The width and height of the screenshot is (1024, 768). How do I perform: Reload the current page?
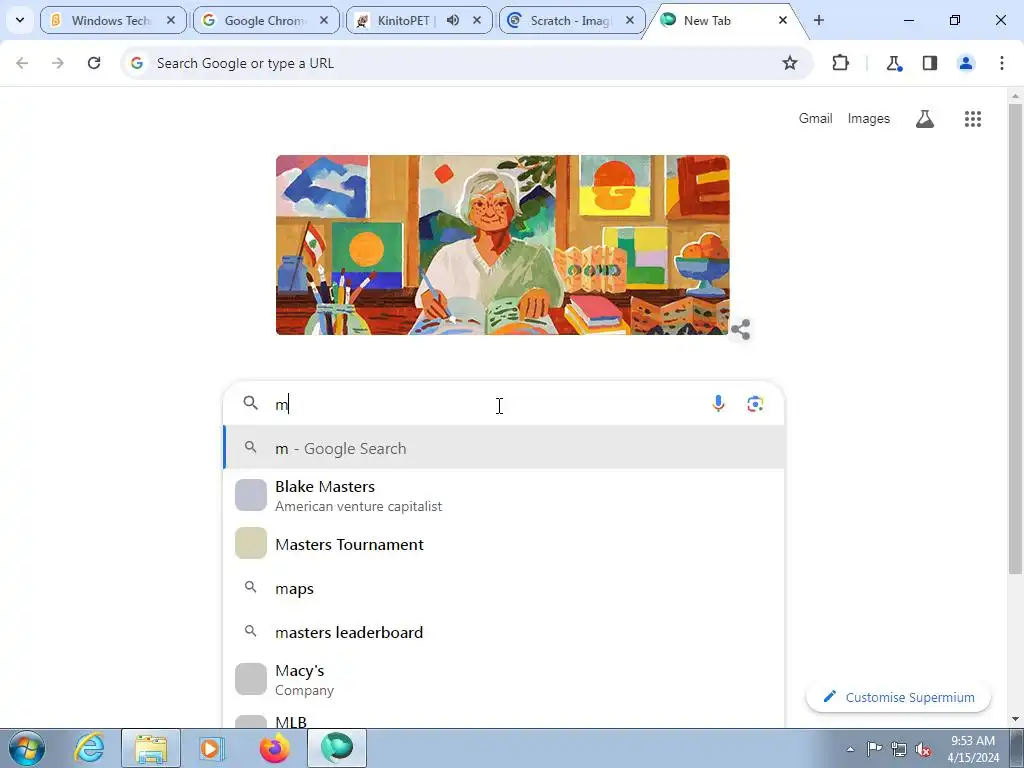(x=94, y=63)
